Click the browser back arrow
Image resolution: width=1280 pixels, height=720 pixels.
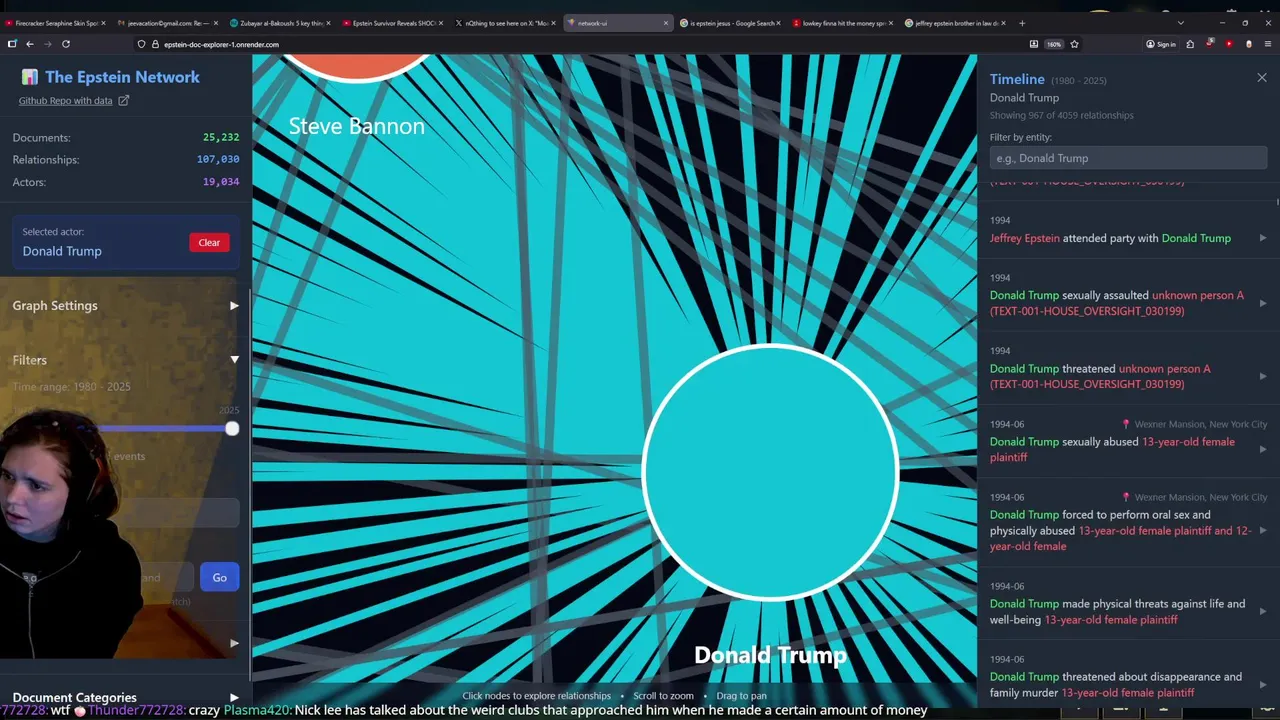coord(30,44)
